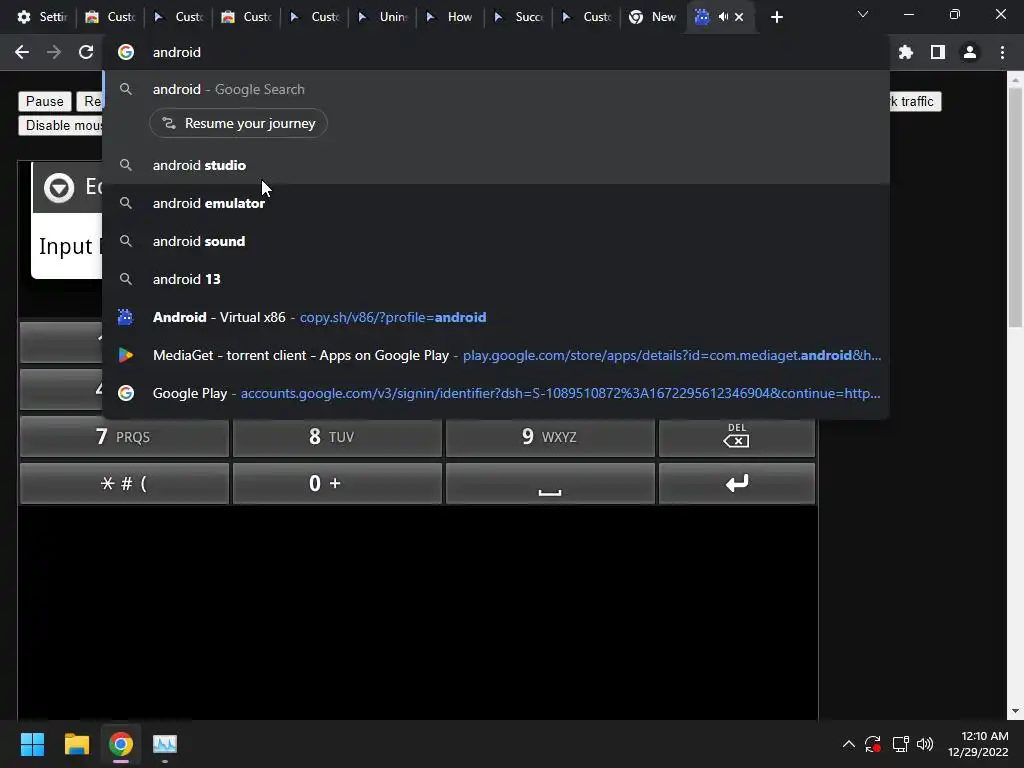The height and width of the screenshot is (768, 1024).
Task: Tap keypad key 0 +
Action: 337,483
